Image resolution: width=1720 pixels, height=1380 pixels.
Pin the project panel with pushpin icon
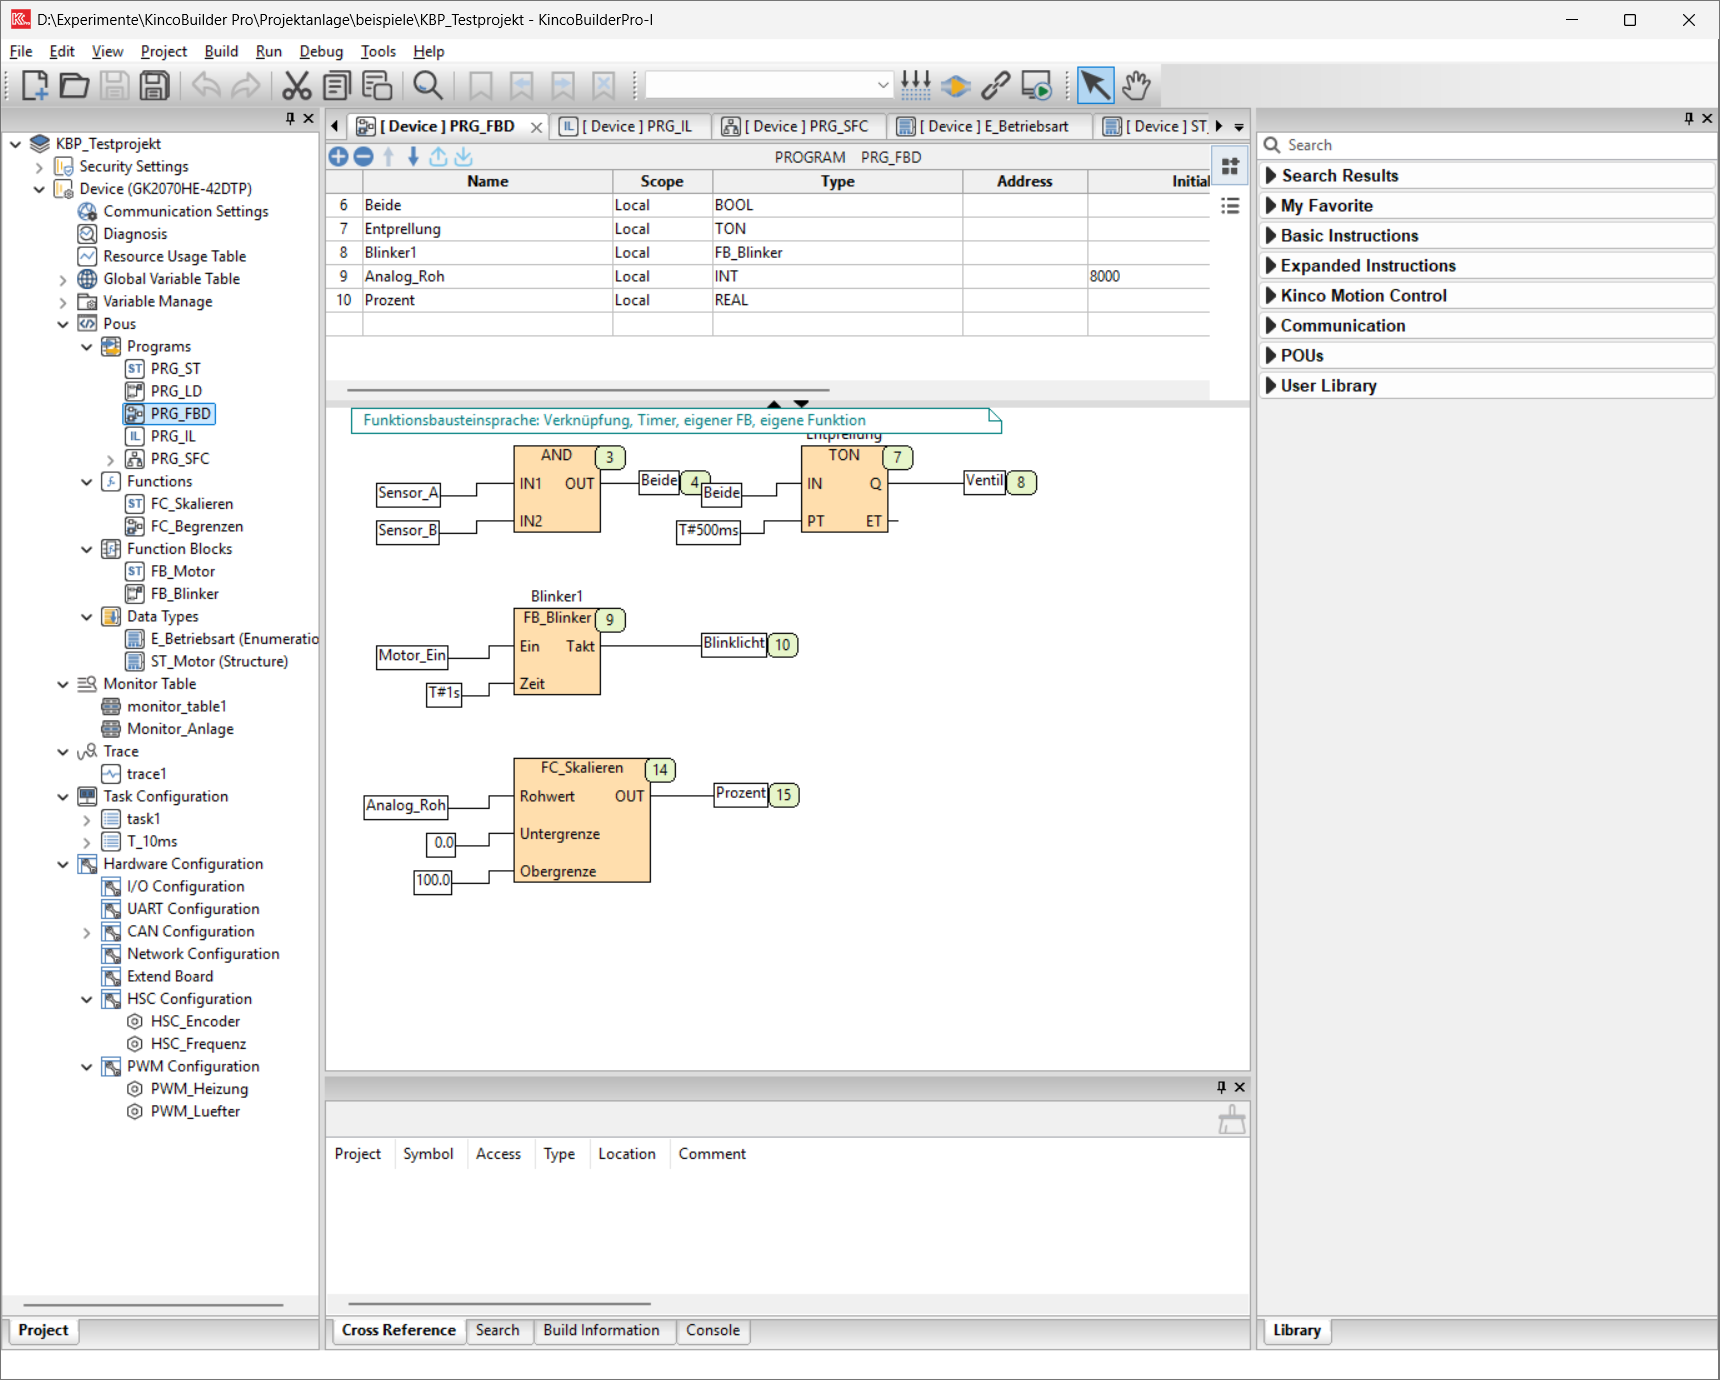click(x=290, y=119)
